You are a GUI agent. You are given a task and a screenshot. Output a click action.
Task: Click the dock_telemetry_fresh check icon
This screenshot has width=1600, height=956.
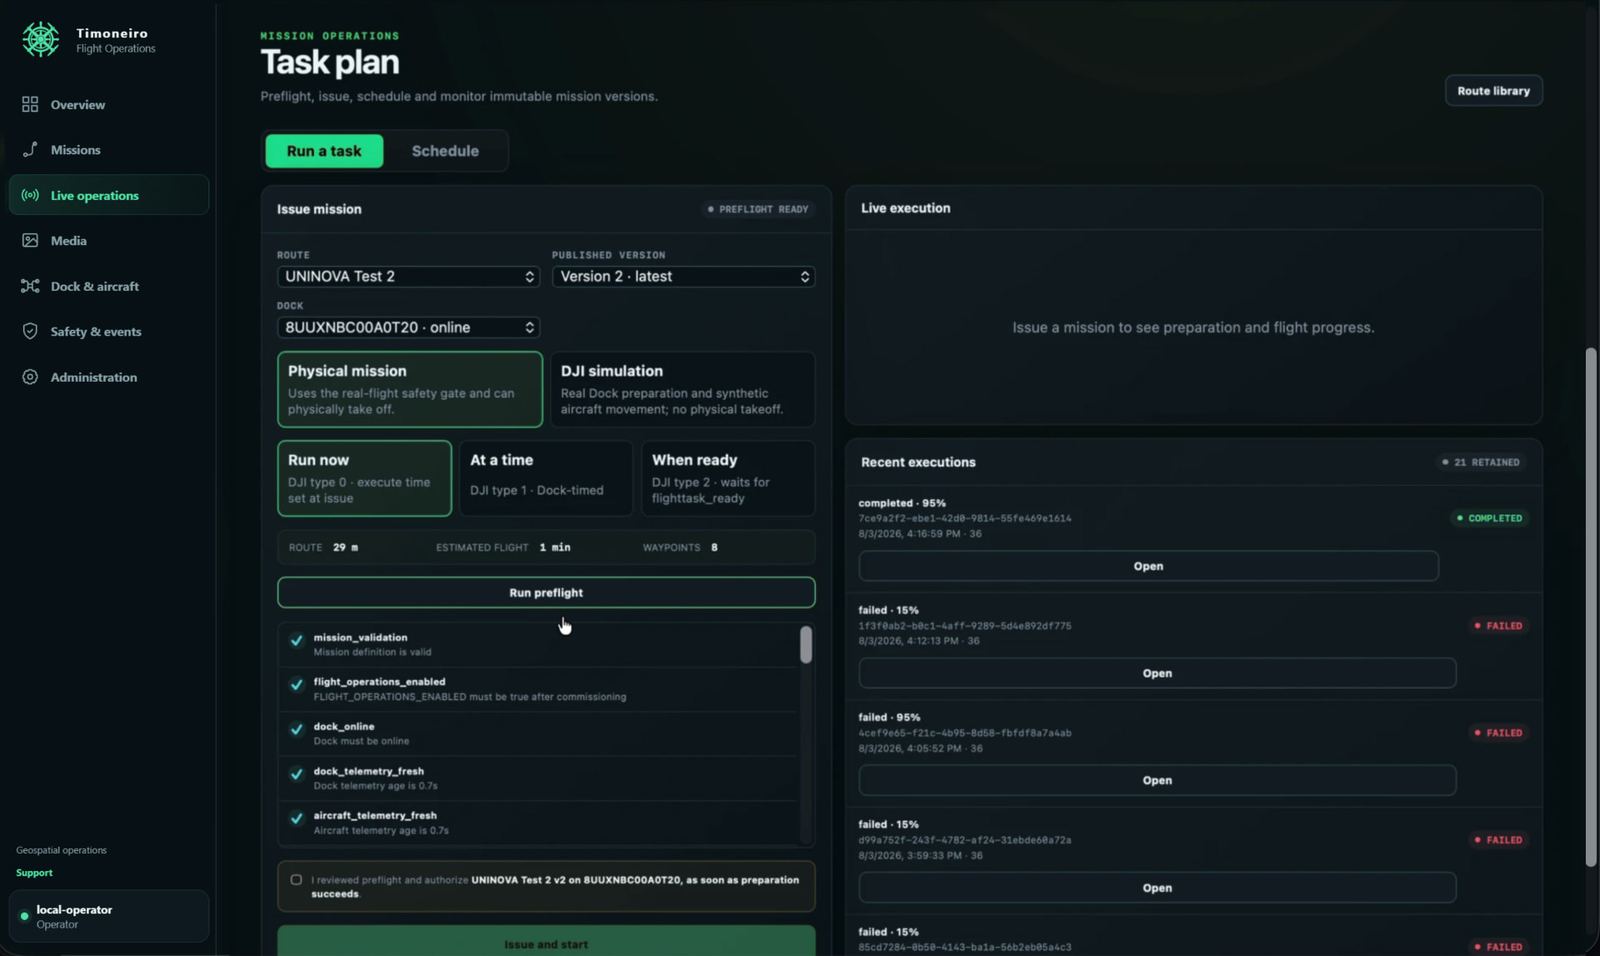point(296,774)
